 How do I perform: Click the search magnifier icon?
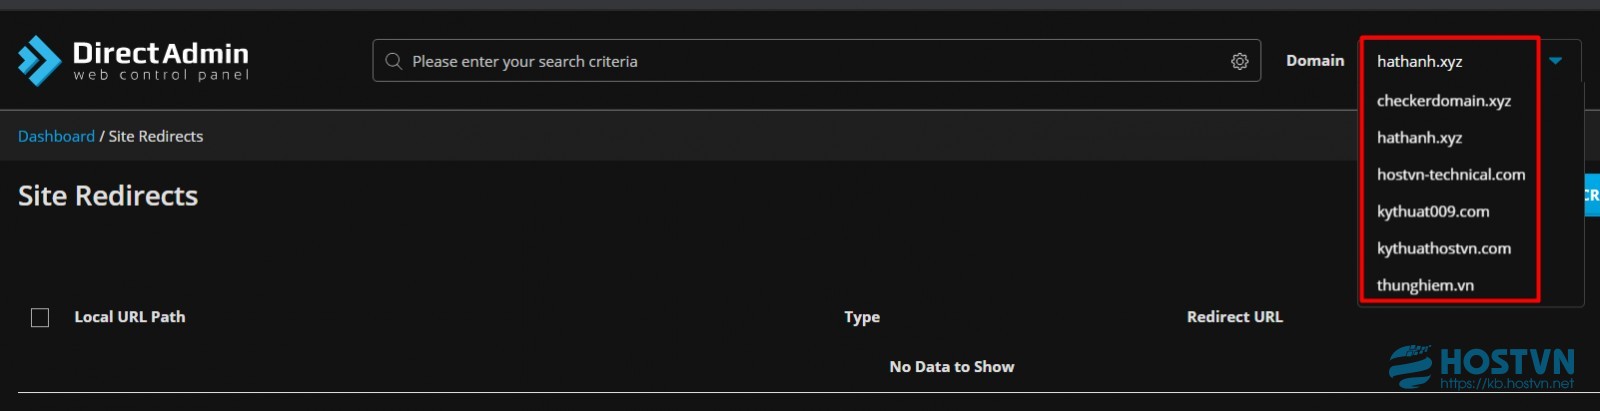click(393, 61)
